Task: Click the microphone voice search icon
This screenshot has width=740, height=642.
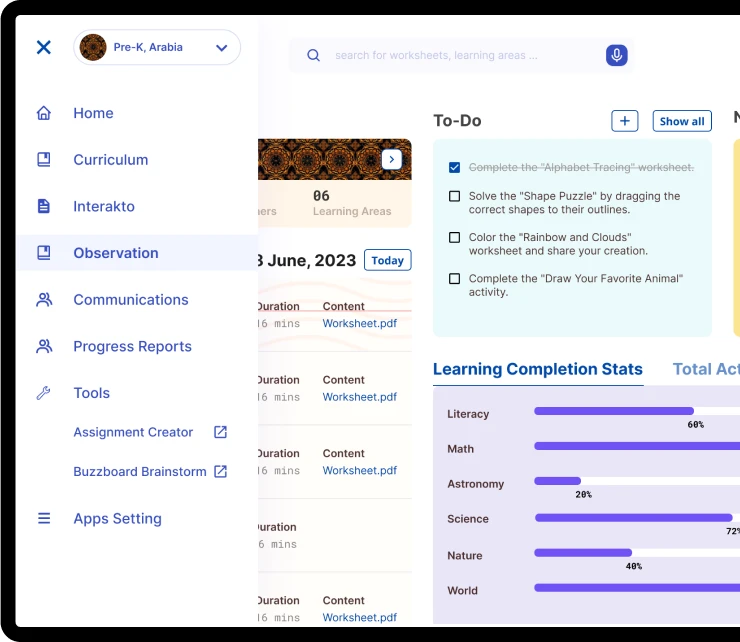Action: [x=616, y=55]
